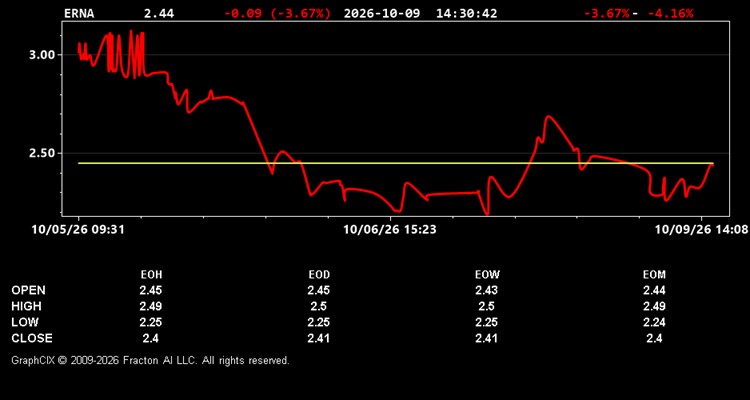Select the EOW column header

point(486,275)
